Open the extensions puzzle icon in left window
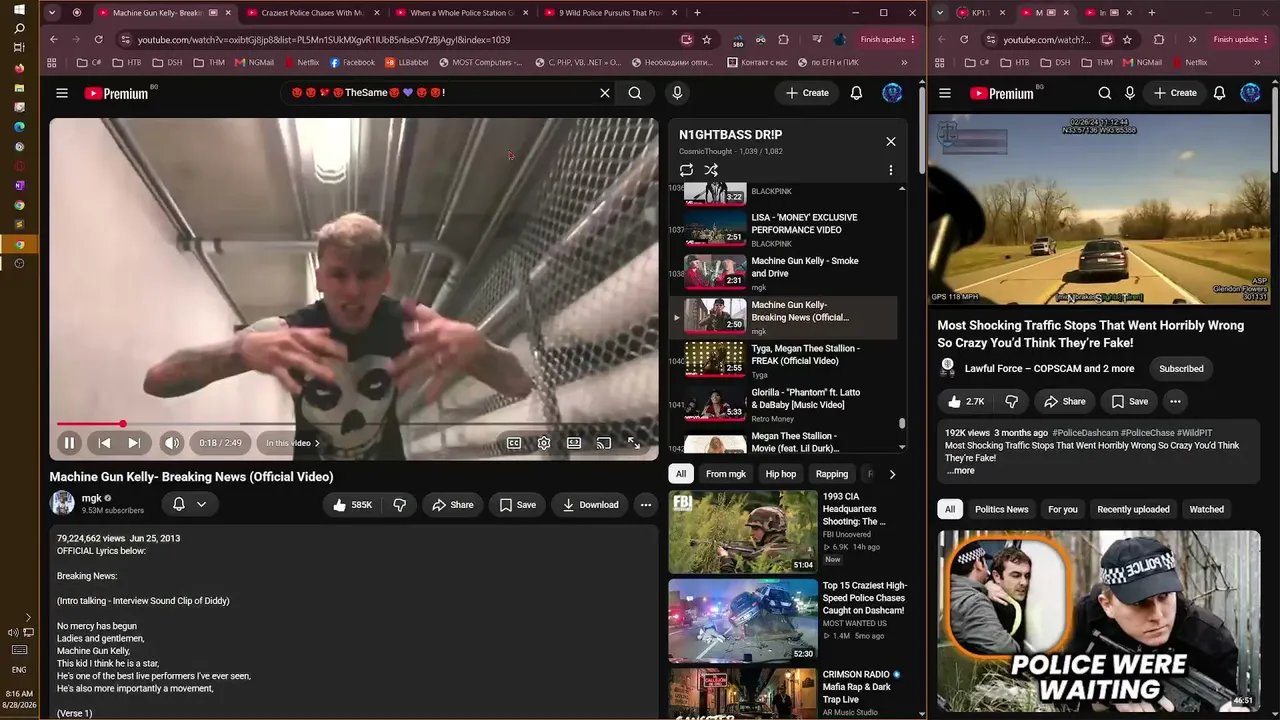 tap(783, 40)
